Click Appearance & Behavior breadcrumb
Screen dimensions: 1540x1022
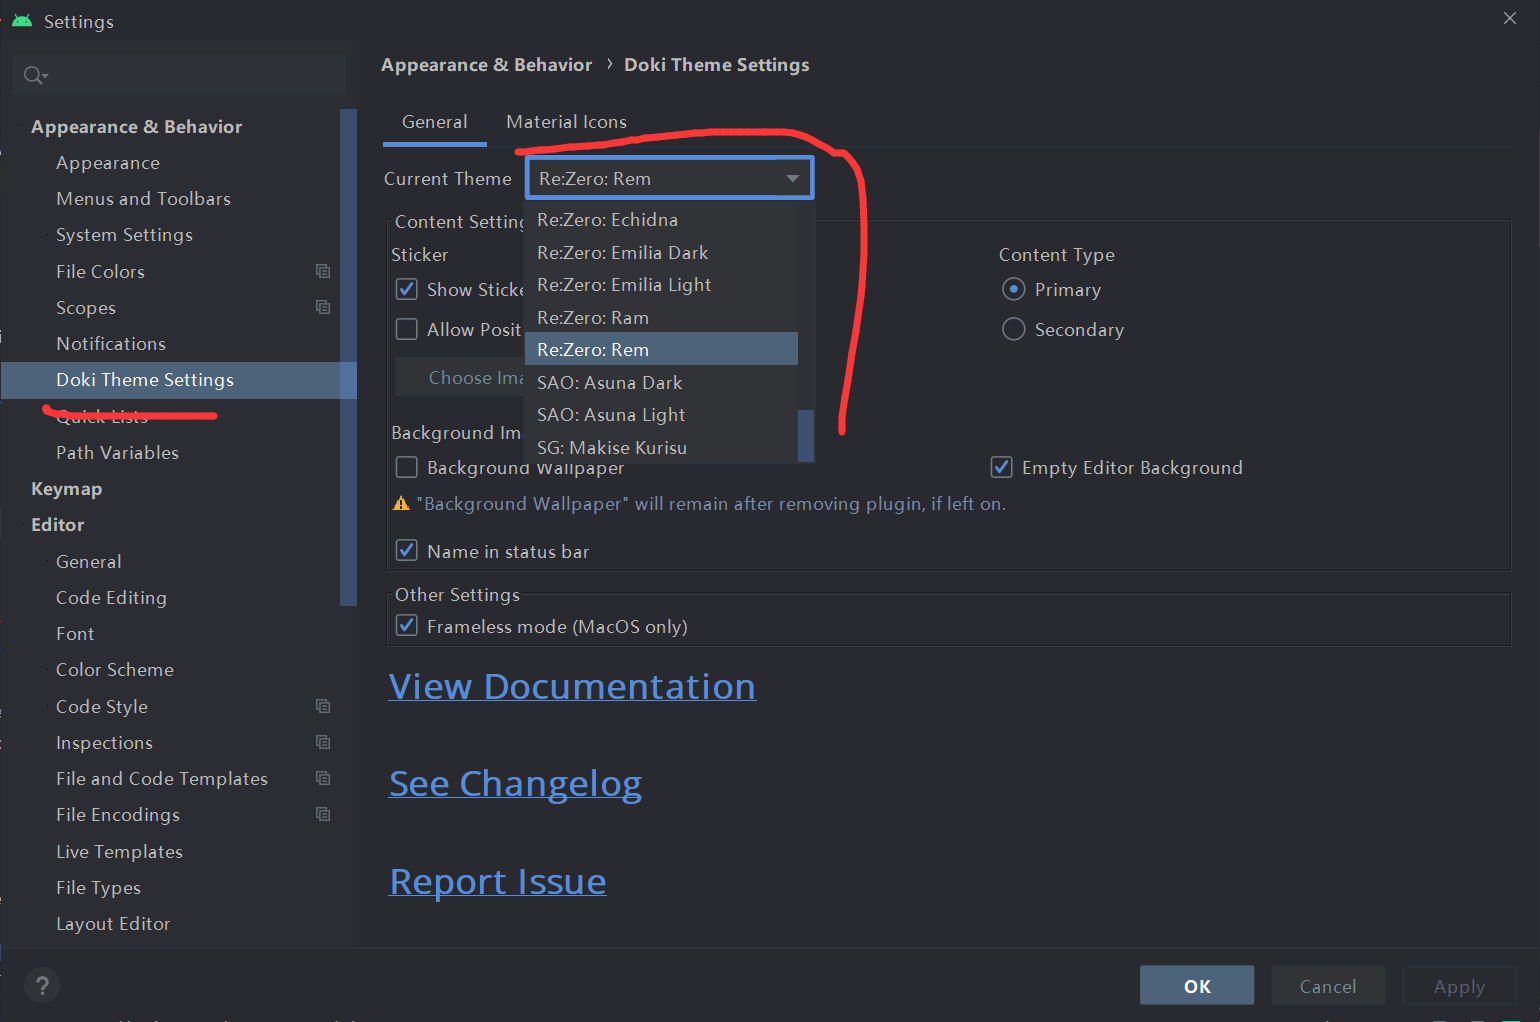pos(487,65)
